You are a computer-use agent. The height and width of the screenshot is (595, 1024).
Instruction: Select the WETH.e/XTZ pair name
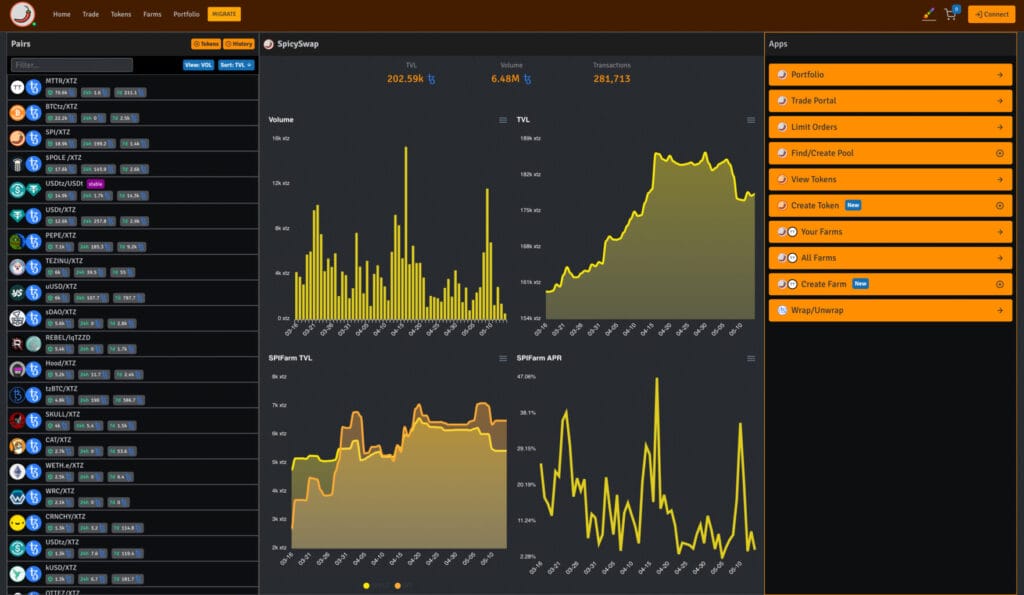[x=65, y=466]
